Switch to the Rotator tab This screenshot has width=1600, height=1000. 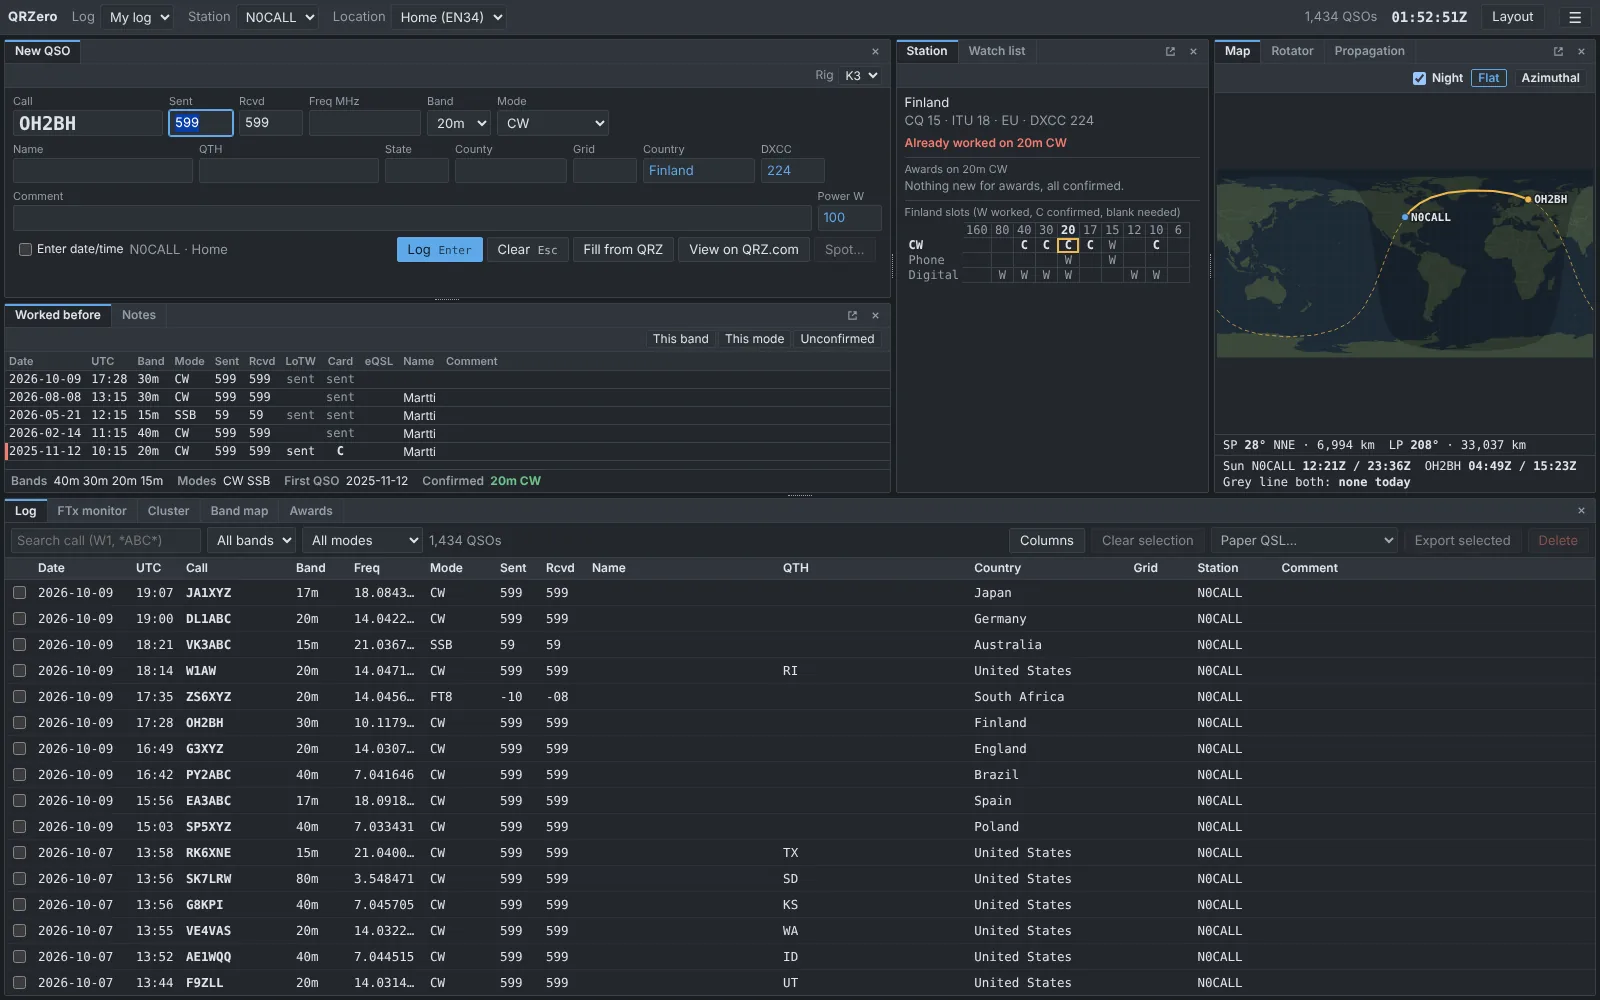pos(1292,51)
